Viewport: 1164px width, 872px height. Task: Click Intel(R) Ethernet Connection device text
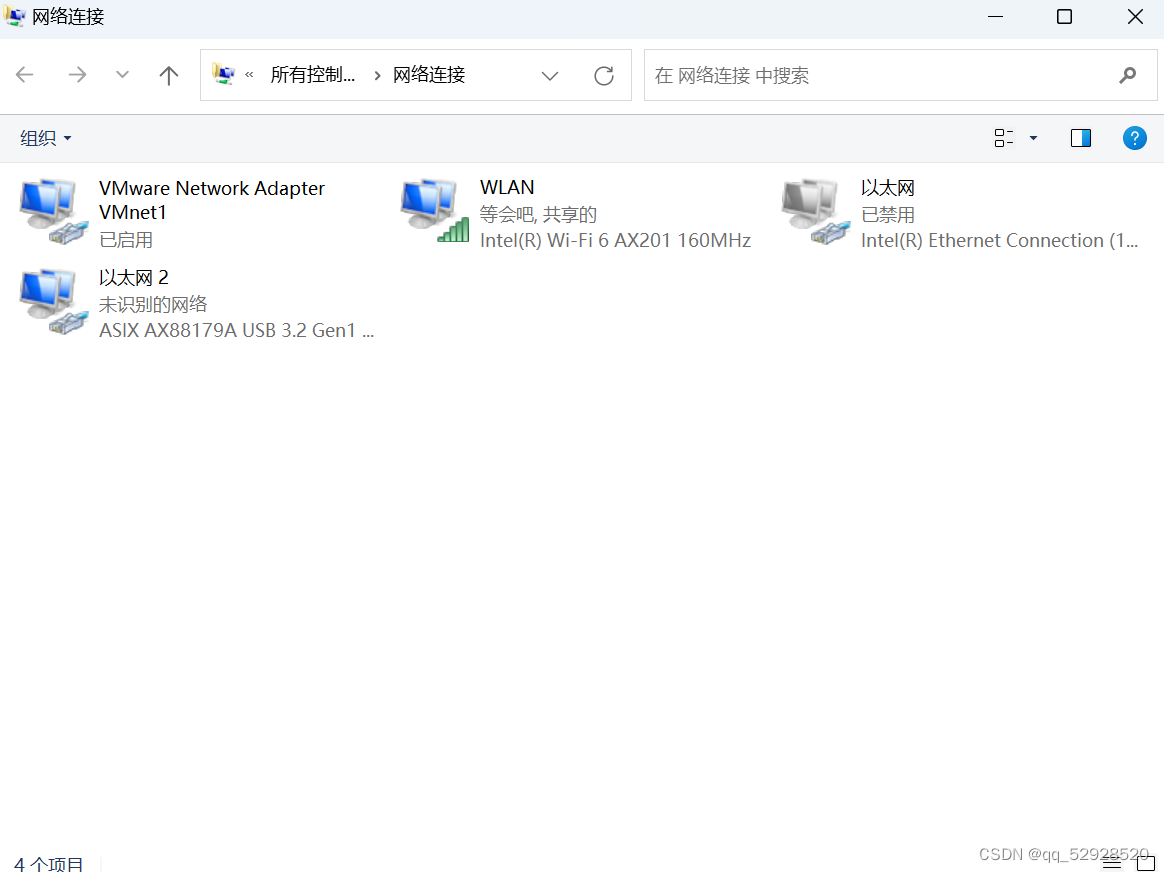coord(999,240)
